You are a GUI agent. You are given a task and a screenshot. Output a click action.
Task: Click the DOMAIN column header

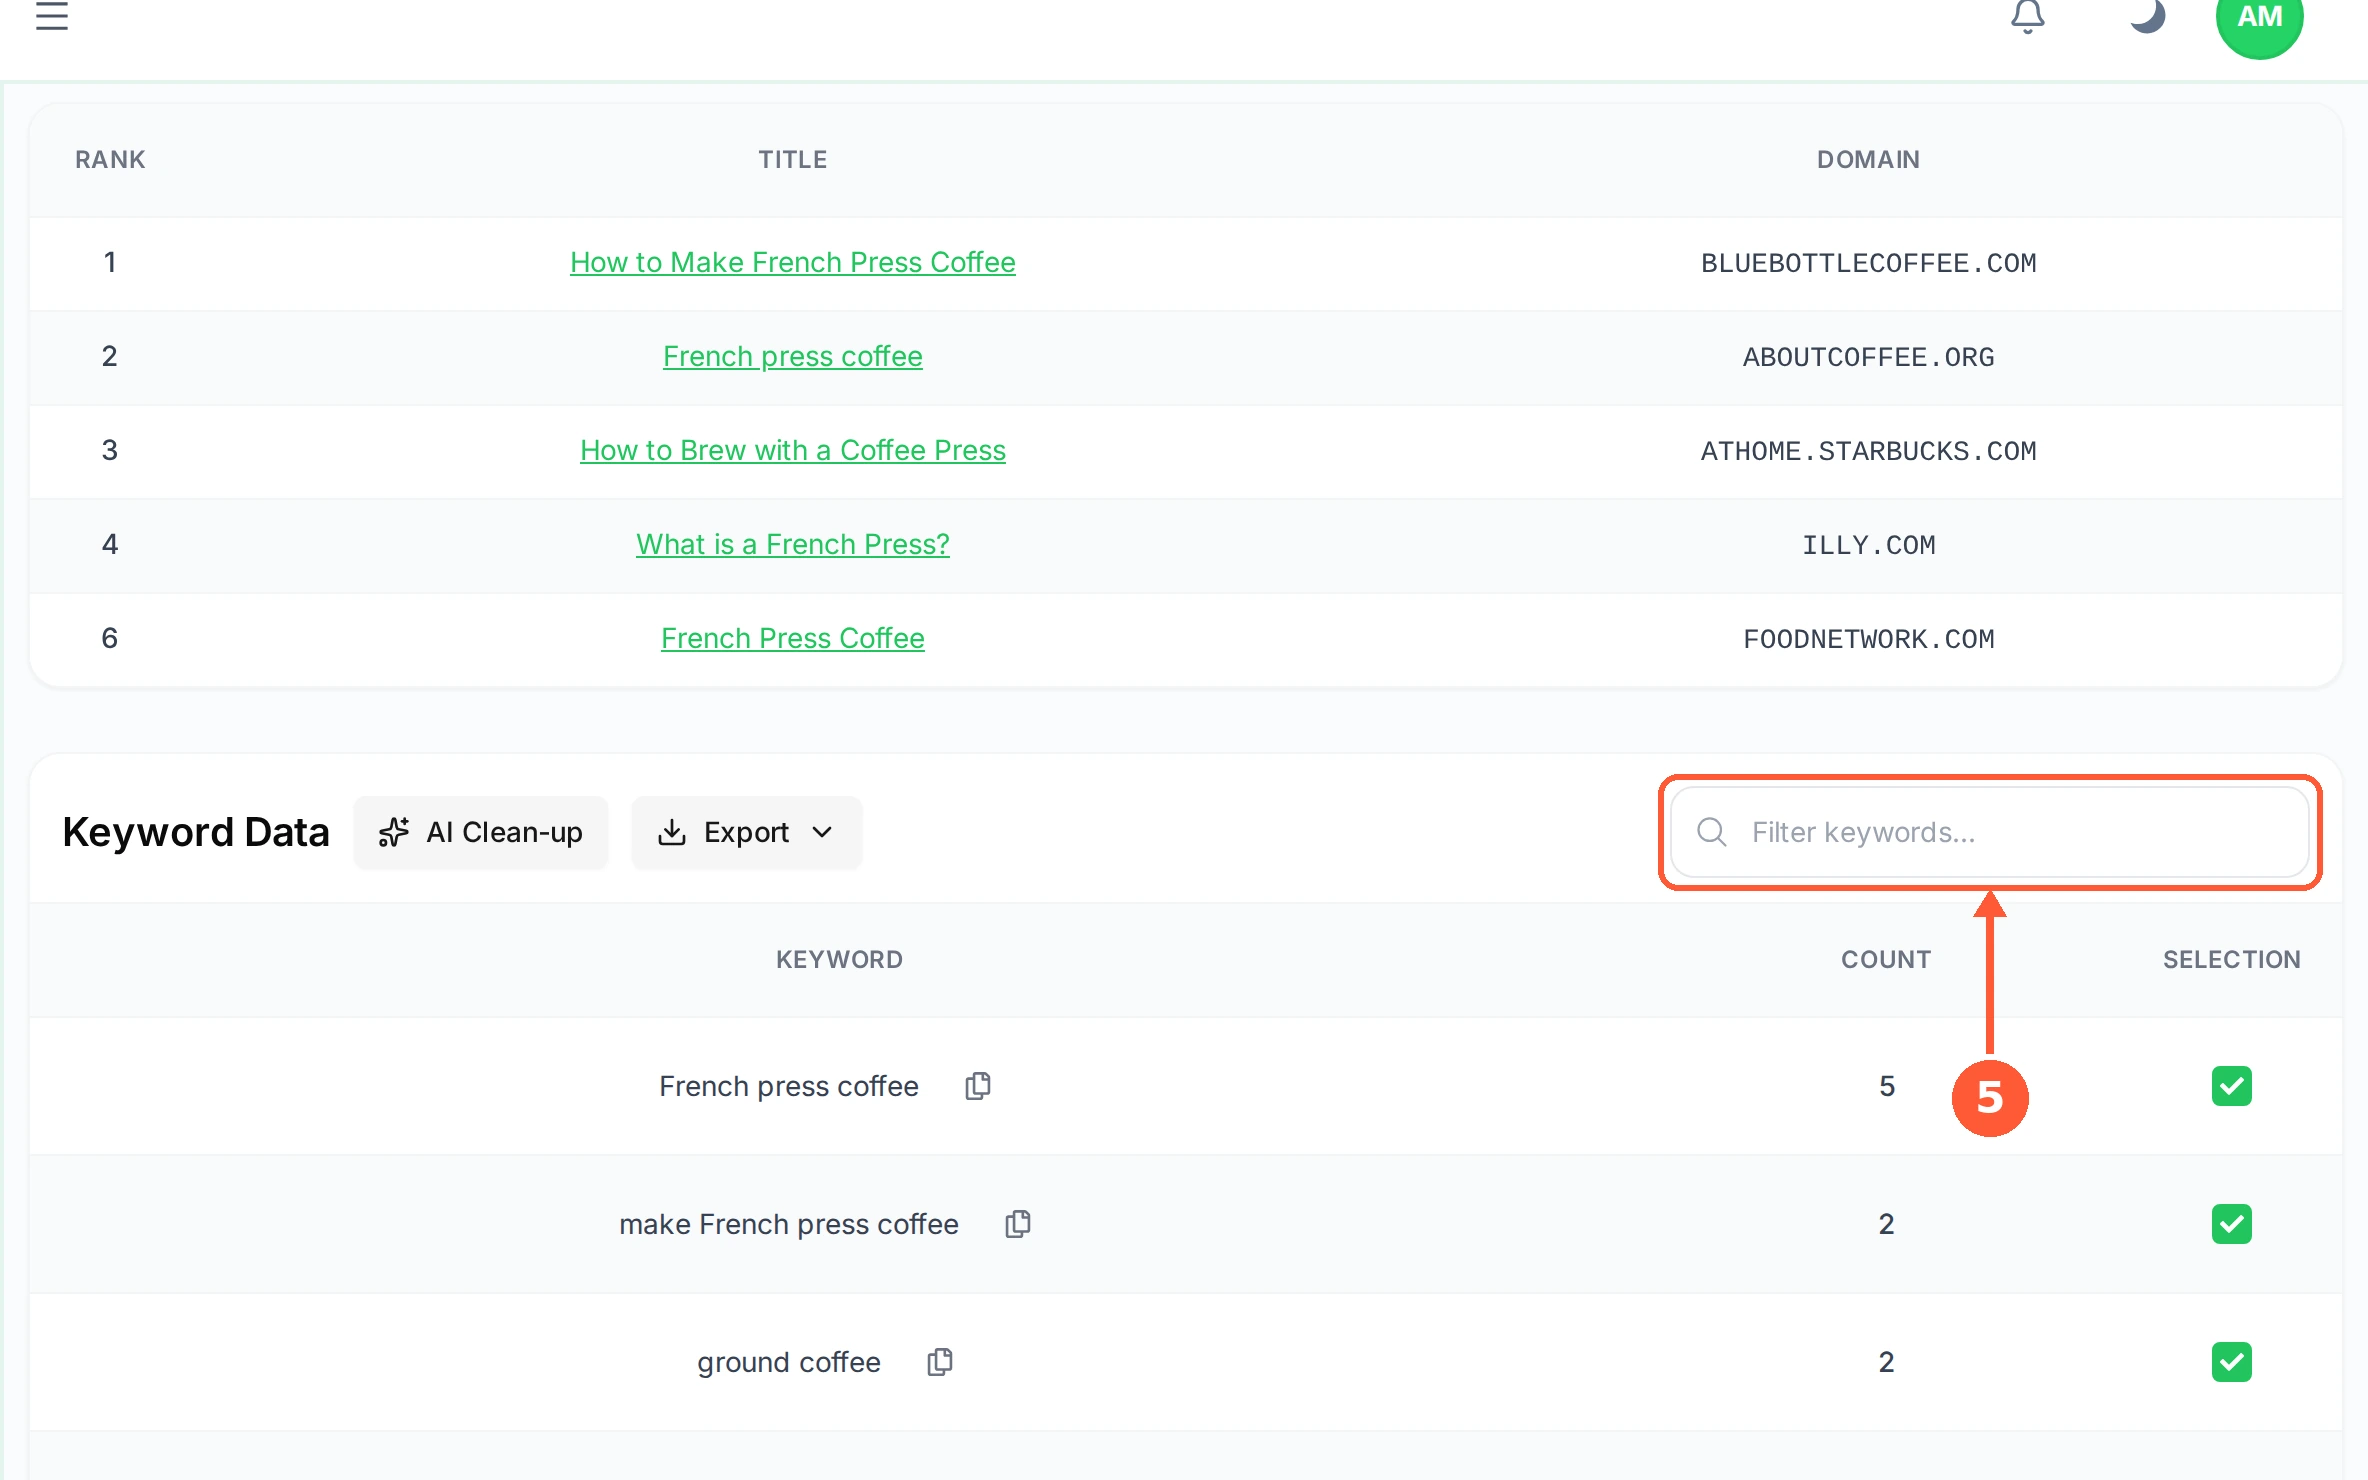(x=1868, y=160)
